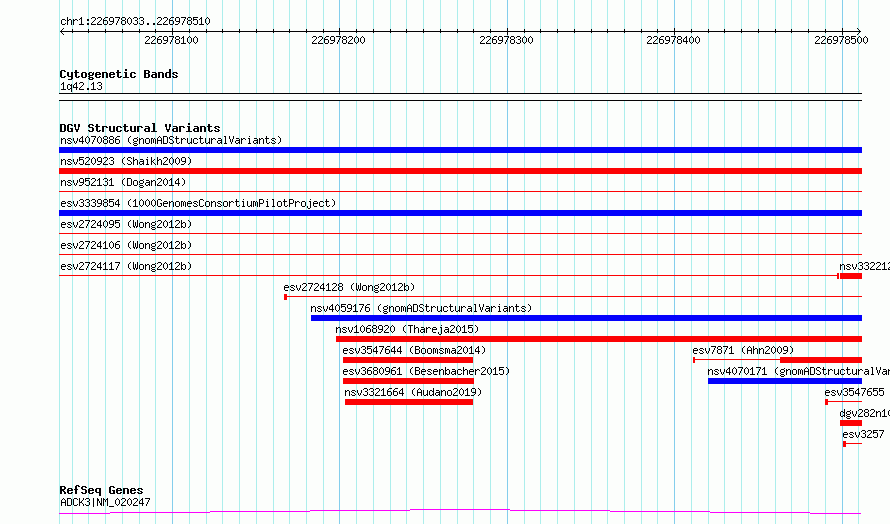The width and height of the screenshot is (890, 524).
Task: Click the red bar under nsv520923
Action: point(460,171)
